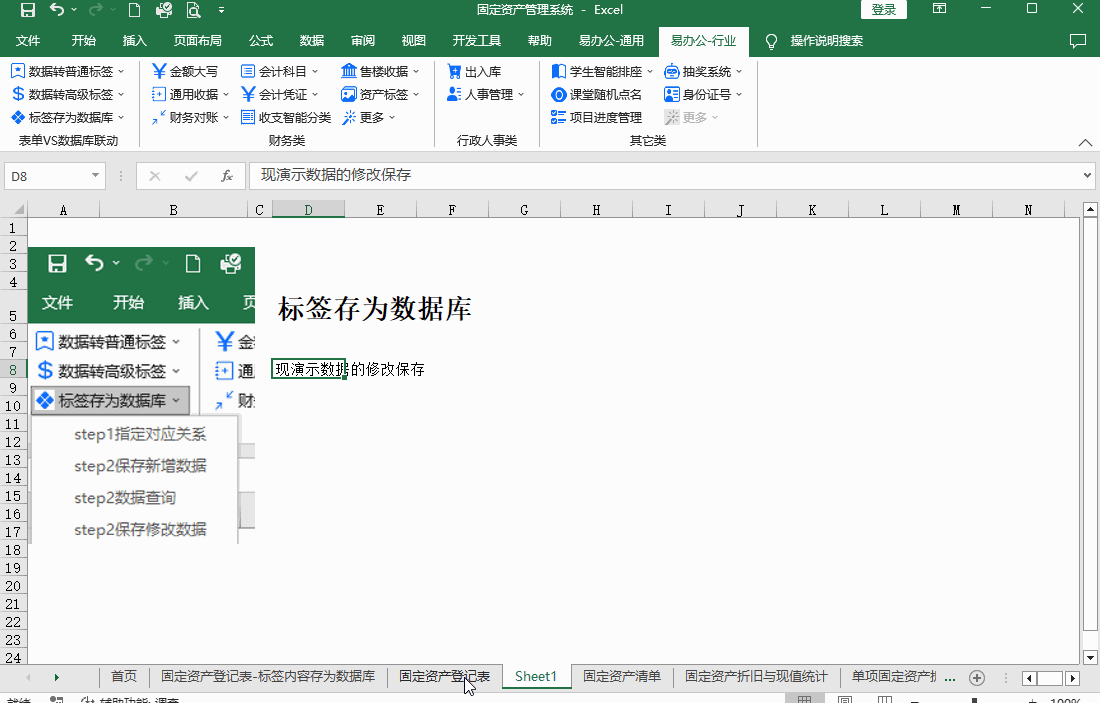The height and width of the screenshot is (703, 1100).
Task: Select cell D8 with 现演示数据 text
Action: coord(308,369)
